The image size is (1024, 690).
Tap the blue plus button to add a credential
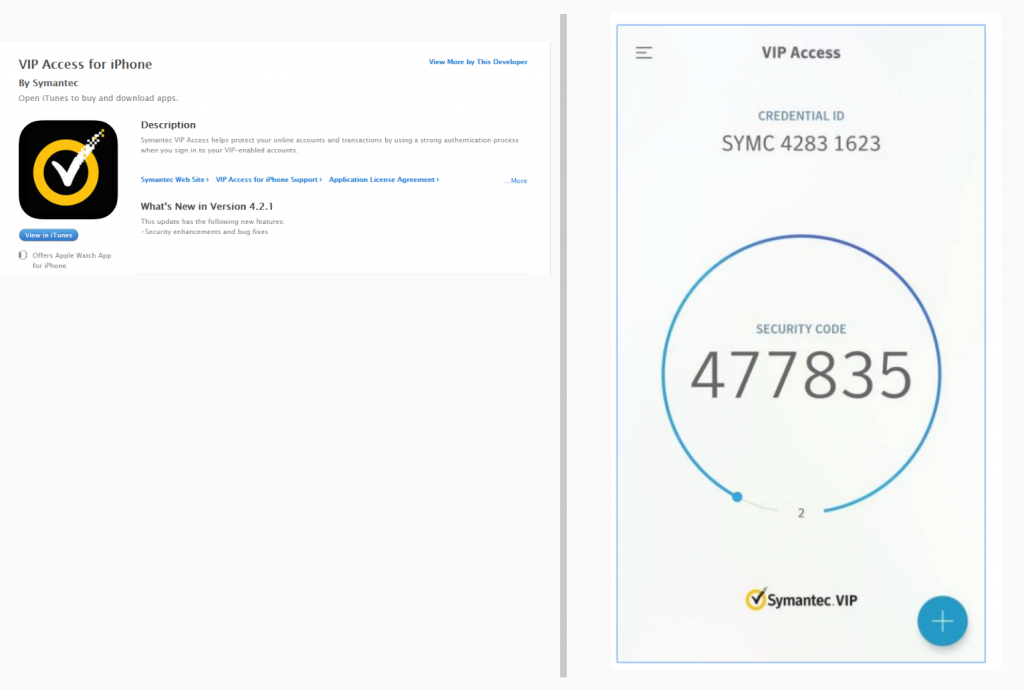point(942,621)
